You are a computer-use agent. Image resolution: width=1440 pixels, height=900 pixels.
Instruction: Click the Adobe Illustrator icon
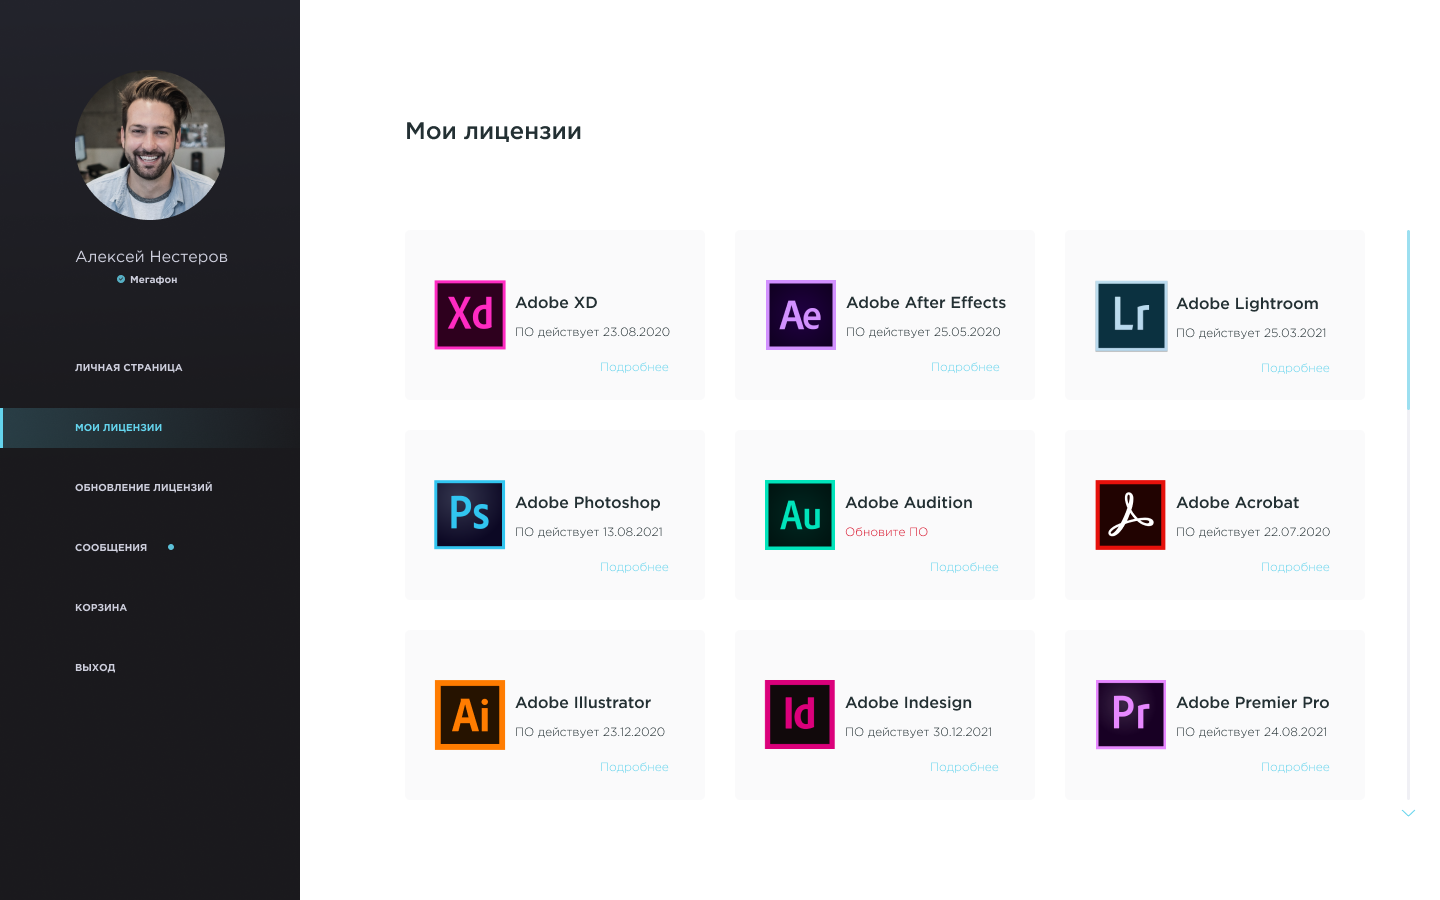point(470,715)
